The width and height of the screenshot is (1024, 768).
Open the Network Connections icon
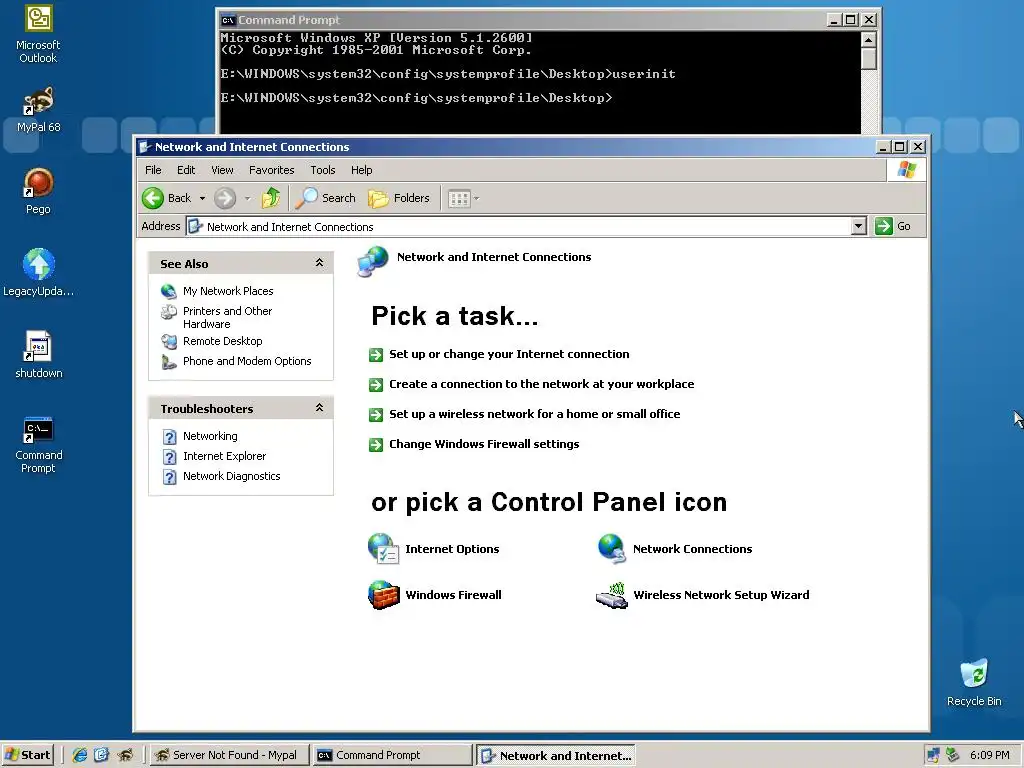coord(612,549)
